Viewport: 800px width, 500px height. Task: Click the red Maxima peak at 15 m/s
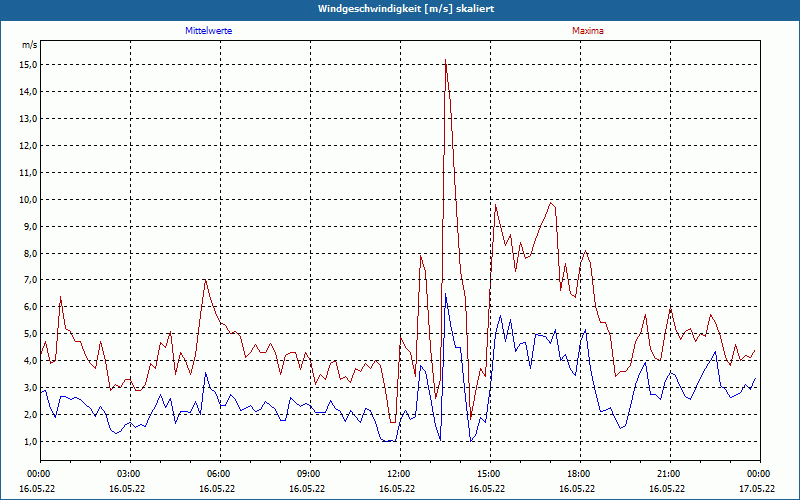tap(445, 60)
